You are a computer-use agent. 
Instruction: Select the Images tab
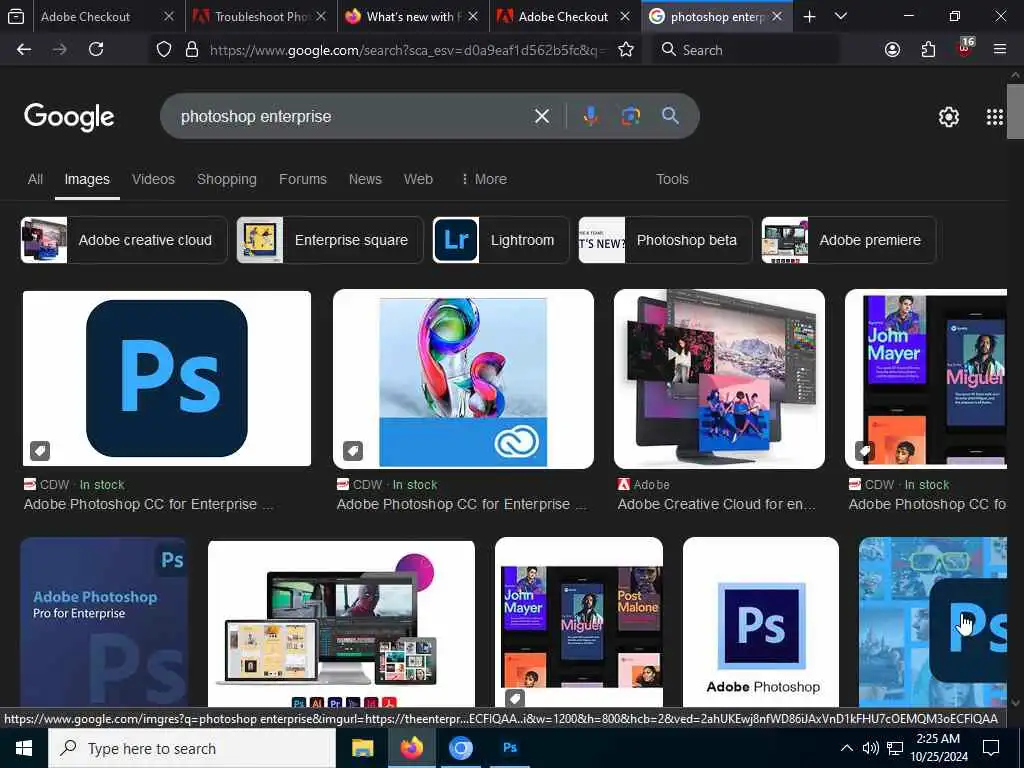click(87, 179)
